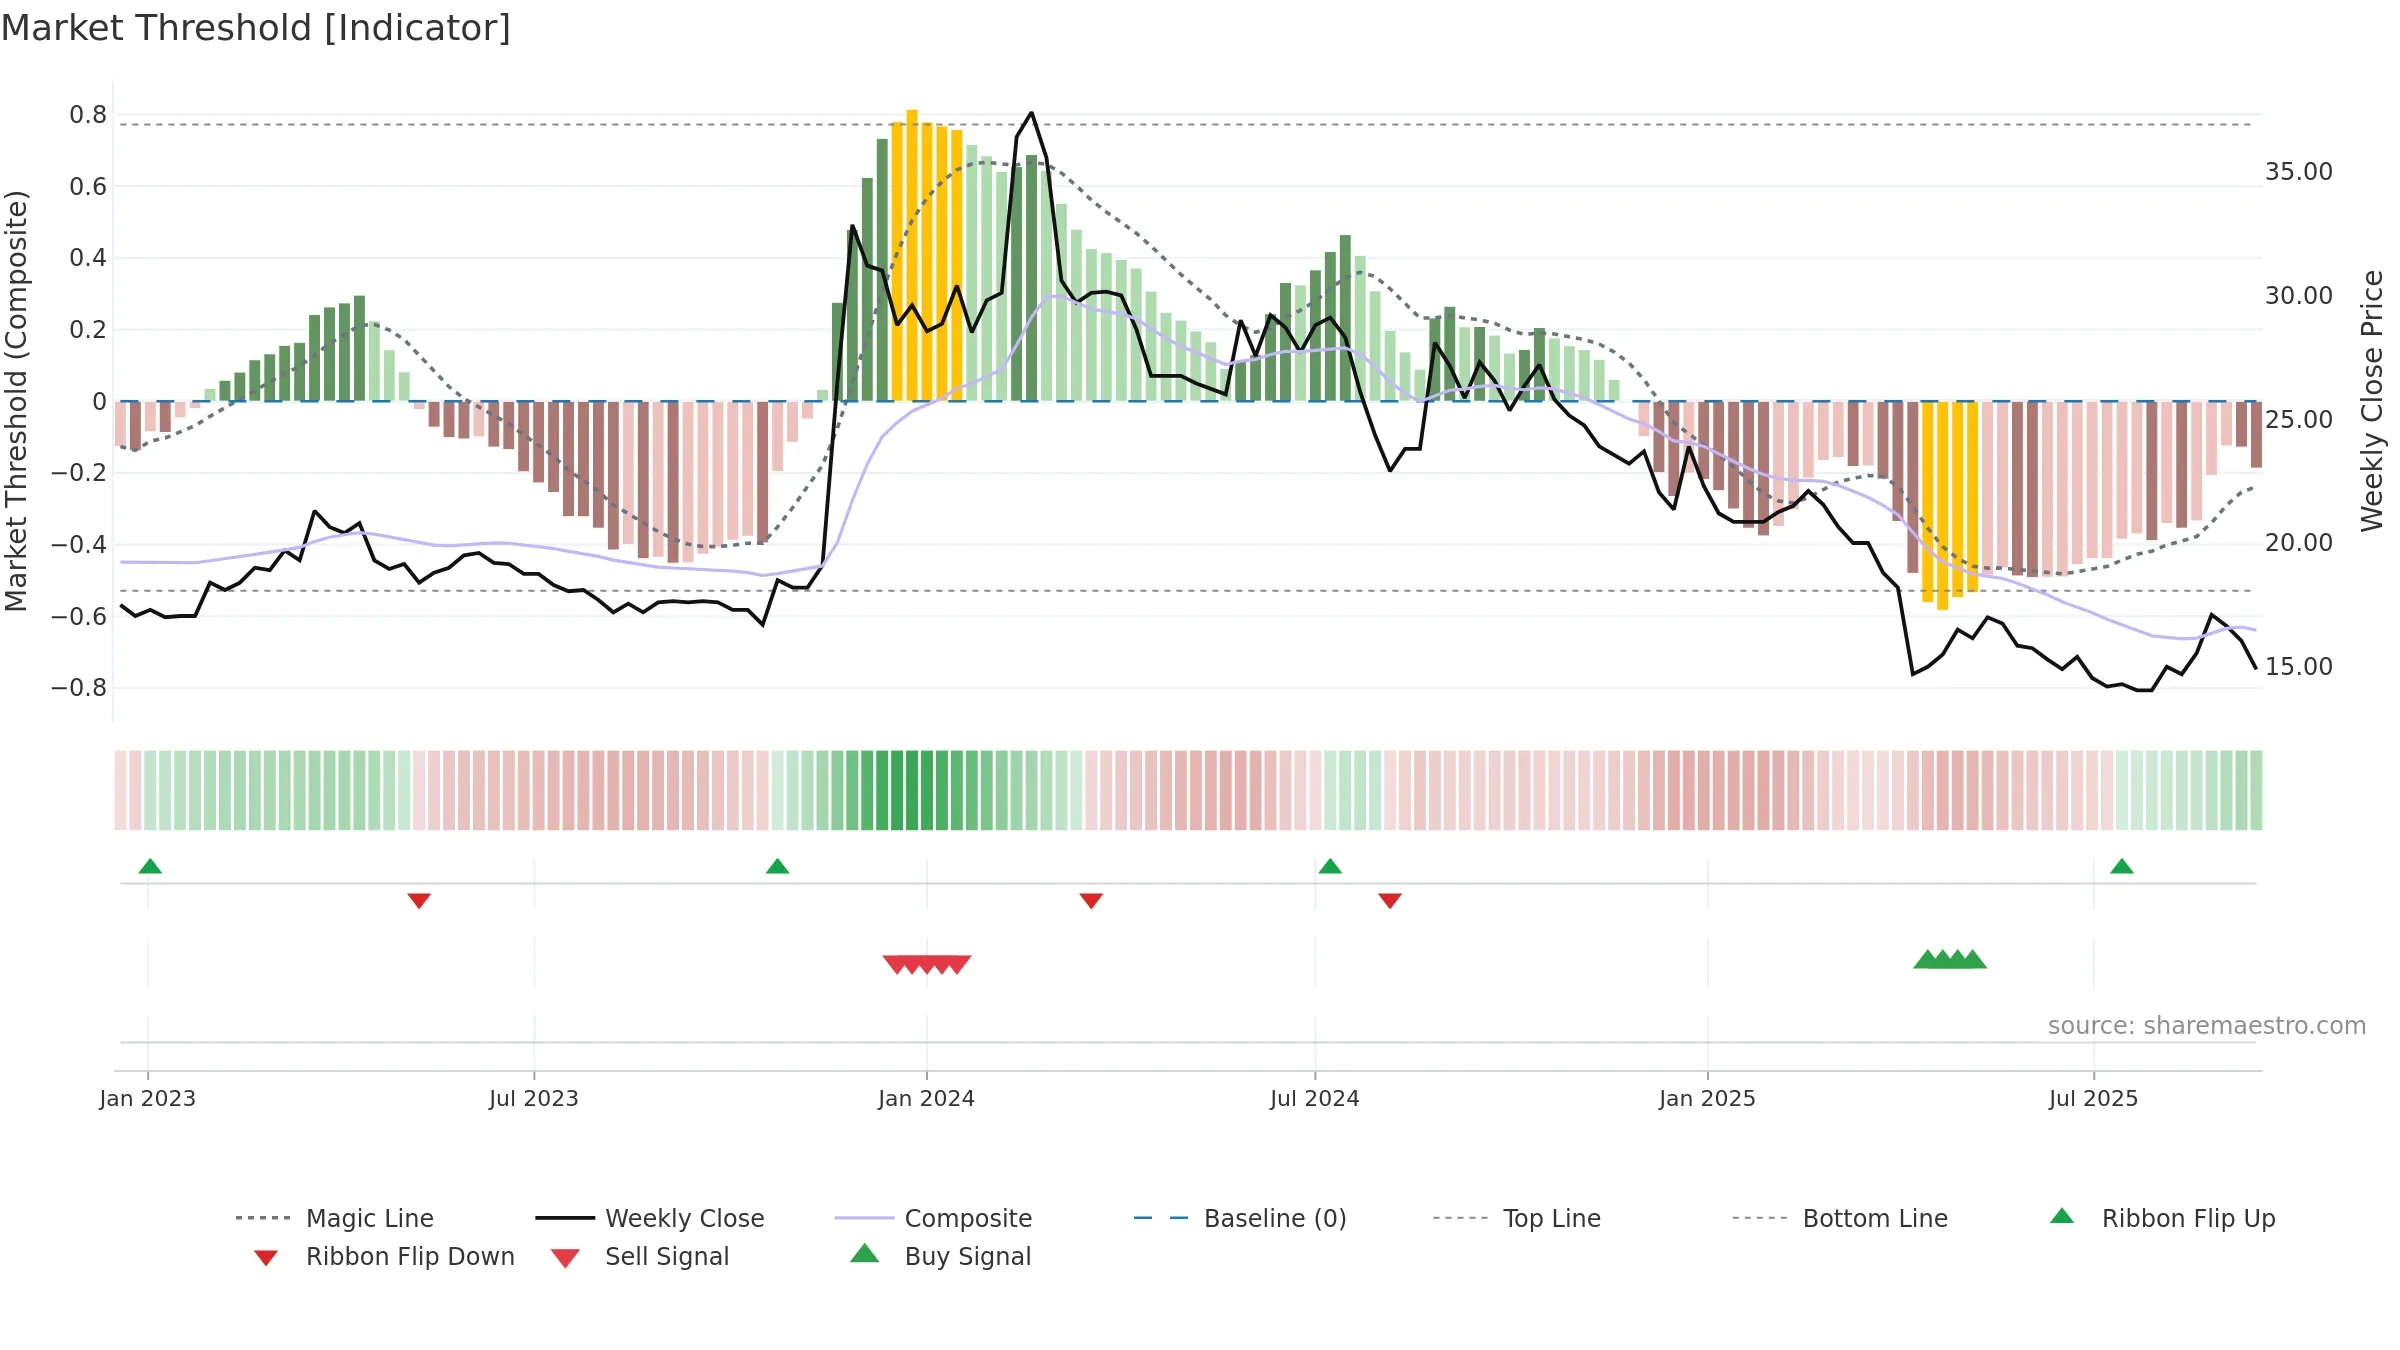This screenshot has width=2400, height=1350.
Task: Toggle the Magic Line legend entry
Action: (334, 1218)
